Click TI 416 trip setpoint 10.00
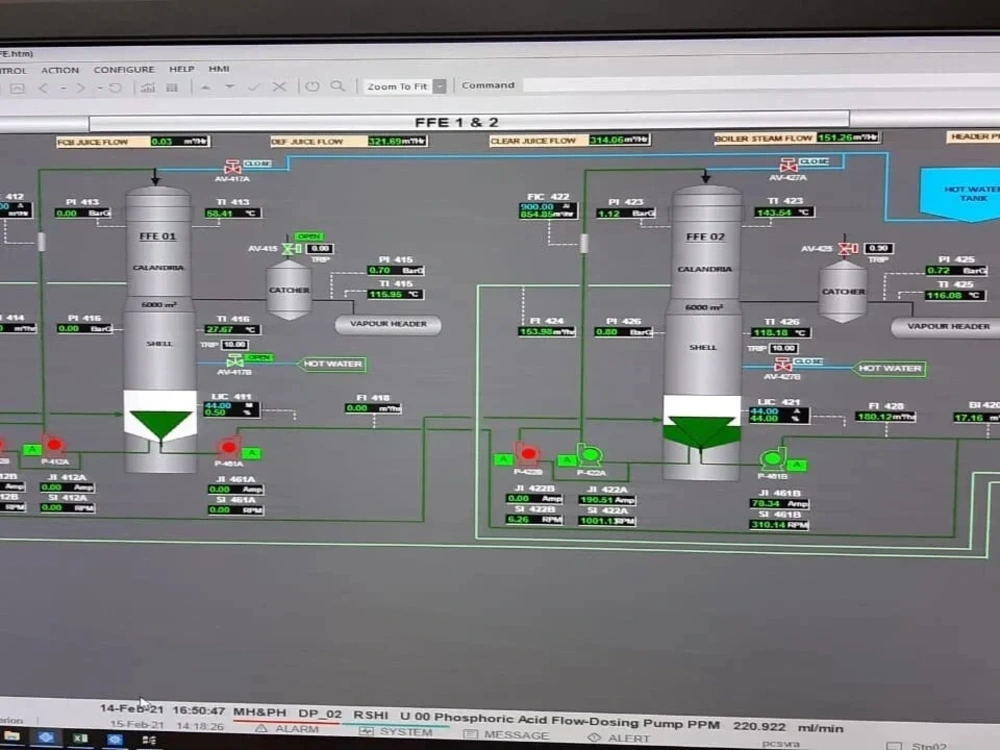 [235, 345]
